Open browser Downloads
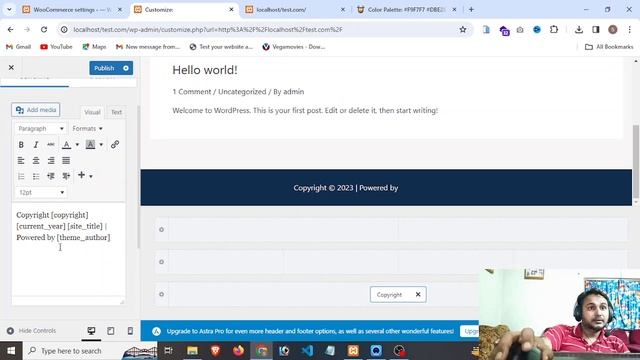 point(579,29)
